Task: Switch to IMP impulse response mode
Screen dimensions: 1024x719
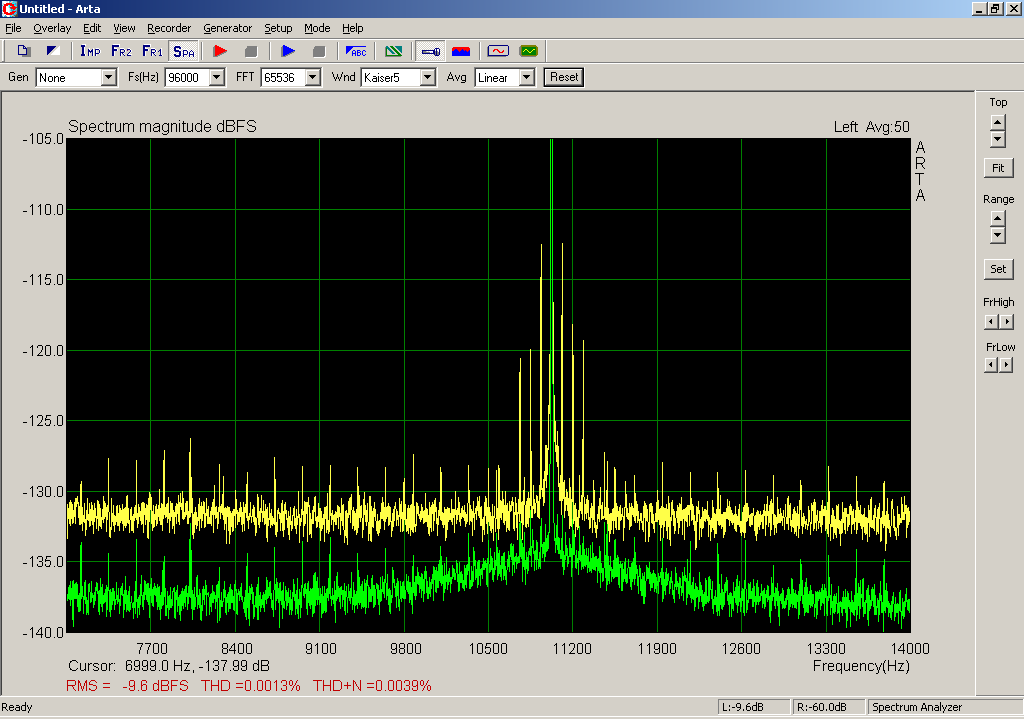Action: [x=90, y=51]
